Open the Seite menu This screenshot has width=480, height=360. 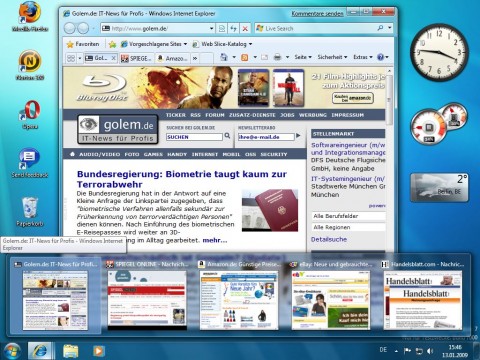[303, 57]
